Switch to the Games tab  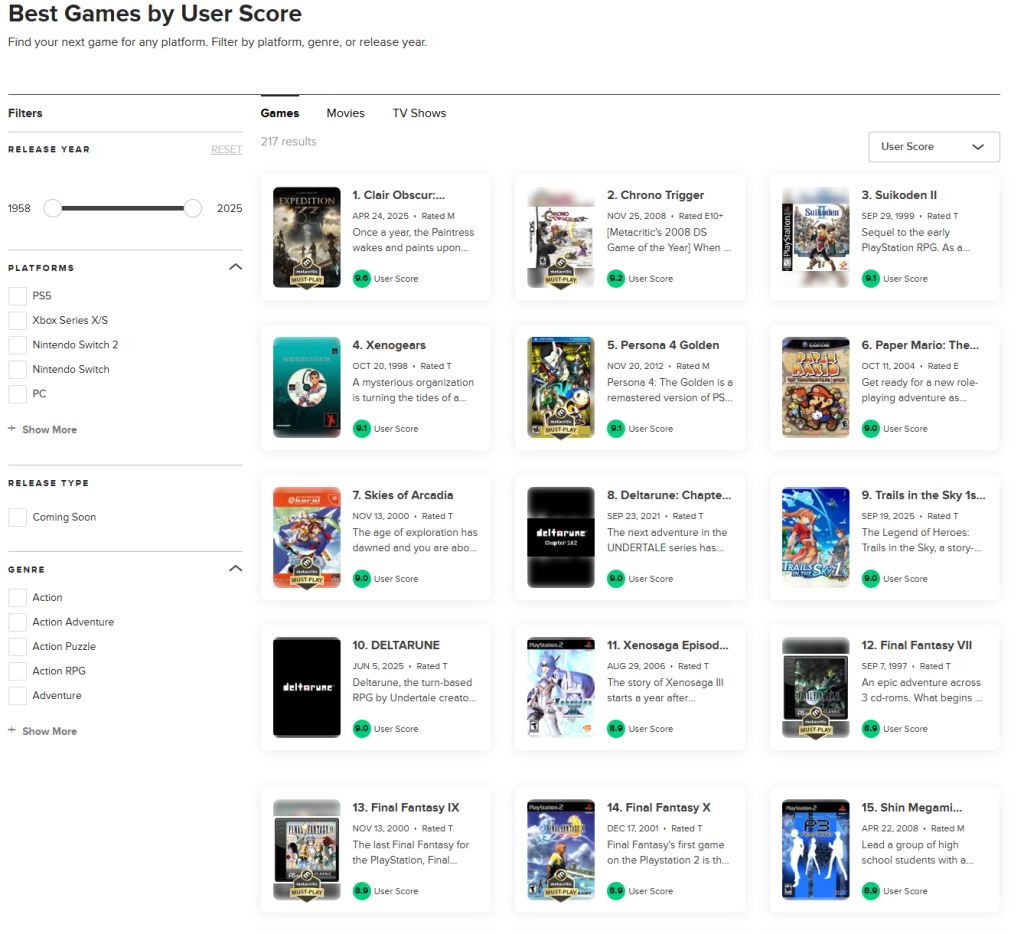(280, 113)
